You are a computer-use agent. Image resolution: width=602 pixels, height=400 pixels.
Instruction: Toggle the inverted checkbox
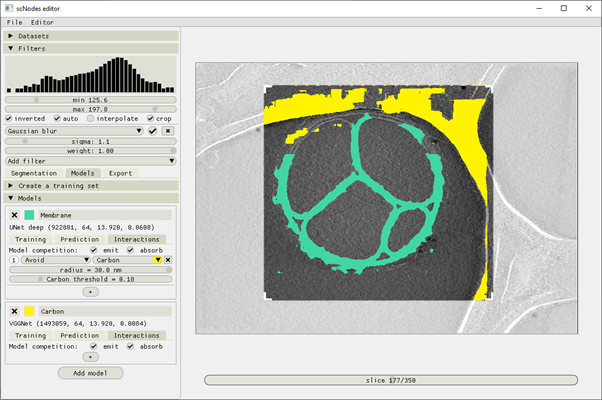[9, 119]
